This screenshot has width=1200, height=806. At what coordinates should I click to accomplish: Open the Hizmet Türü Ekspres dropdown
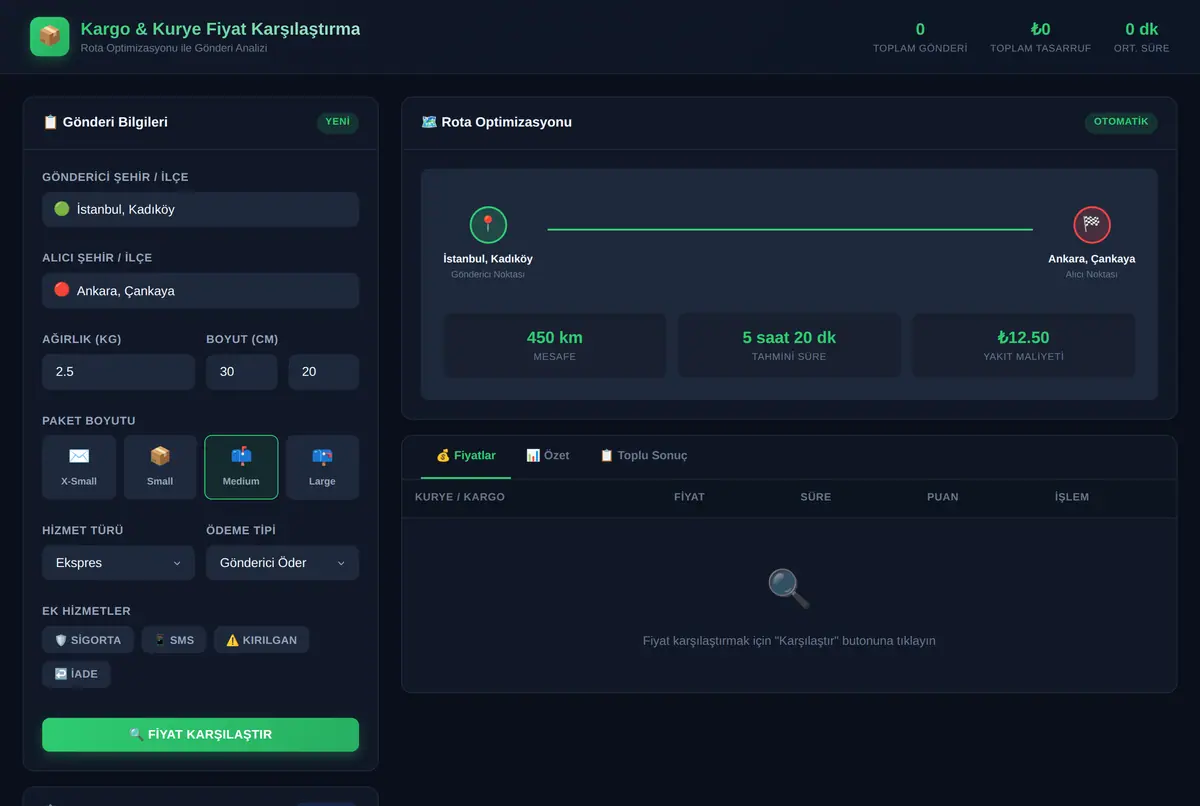(x=118, y=563)
